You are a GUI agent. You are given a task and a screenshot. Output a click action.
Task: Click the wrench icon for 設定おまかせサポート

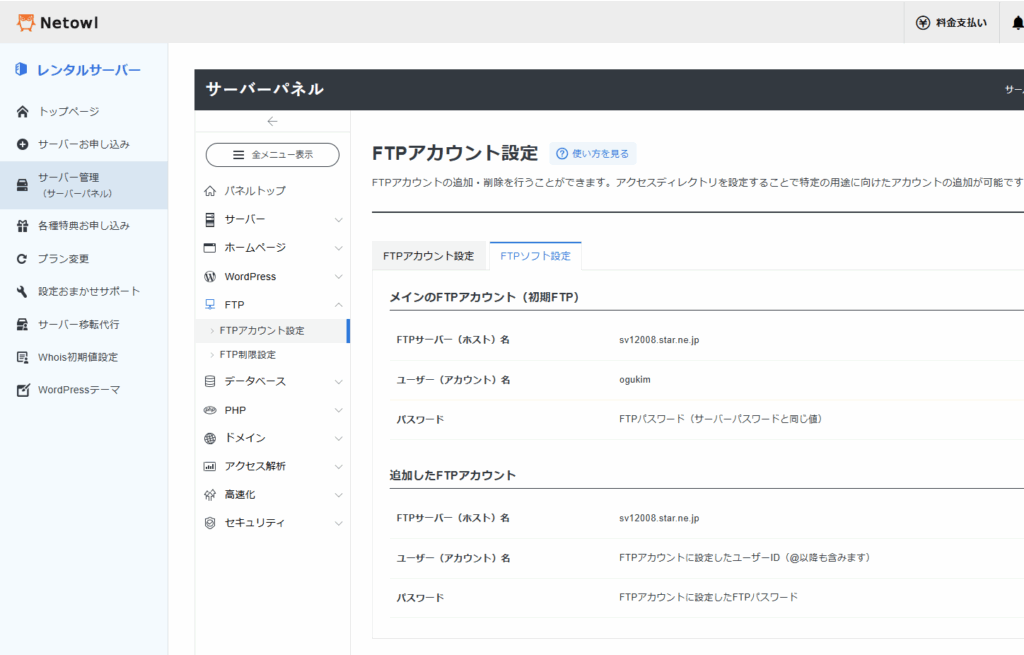(22, 292)
